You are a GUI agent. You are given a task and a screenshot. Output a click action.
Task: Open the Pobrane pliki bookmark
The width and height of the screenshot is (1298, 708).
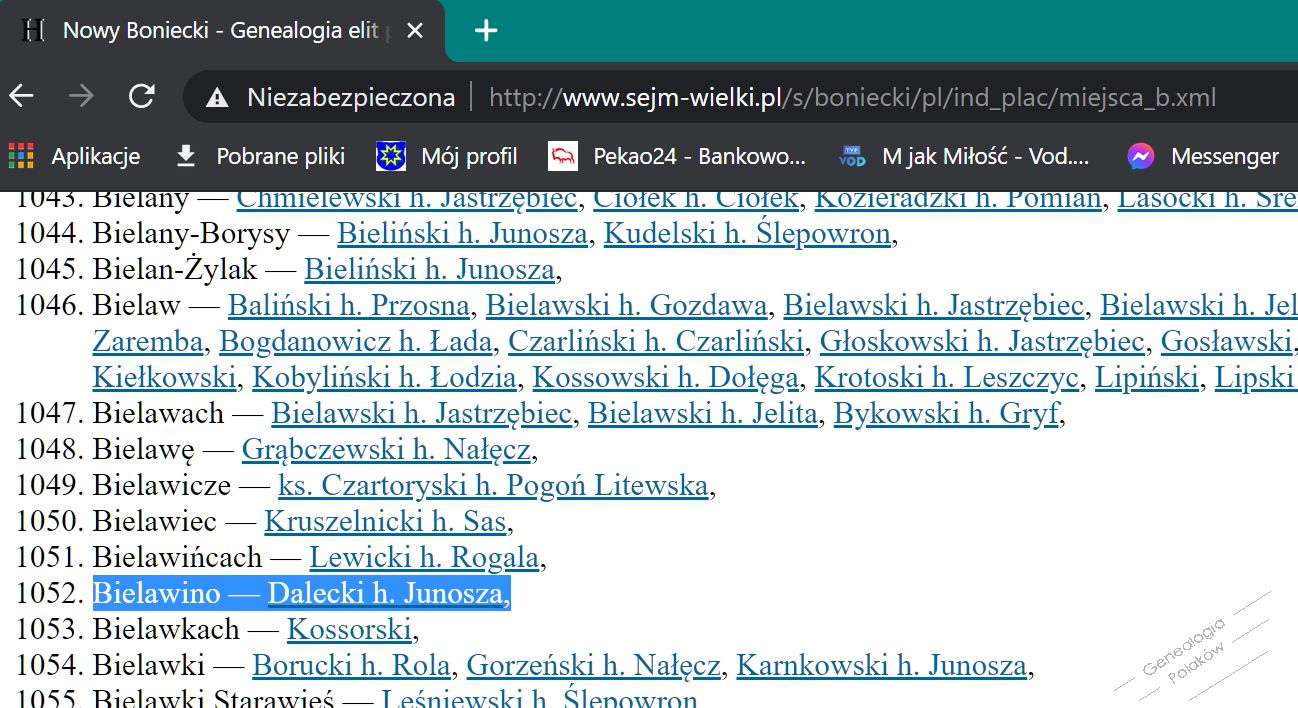[260, 156]
